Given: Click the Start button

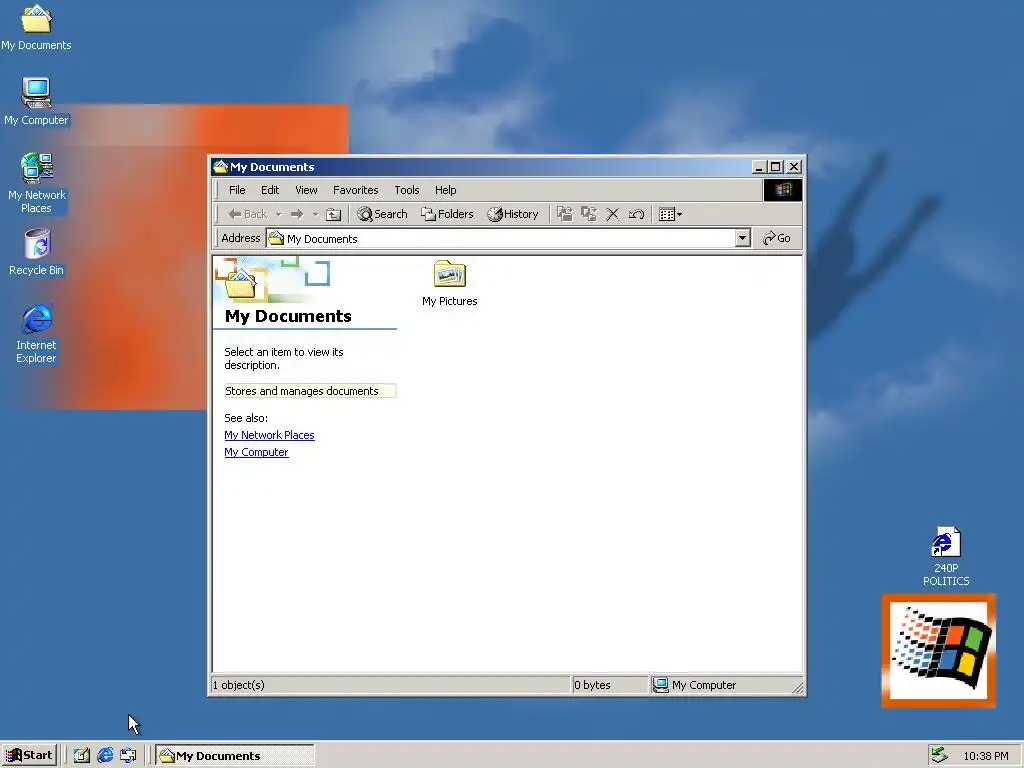Looking at the screenshot, I should click(29, 756).
